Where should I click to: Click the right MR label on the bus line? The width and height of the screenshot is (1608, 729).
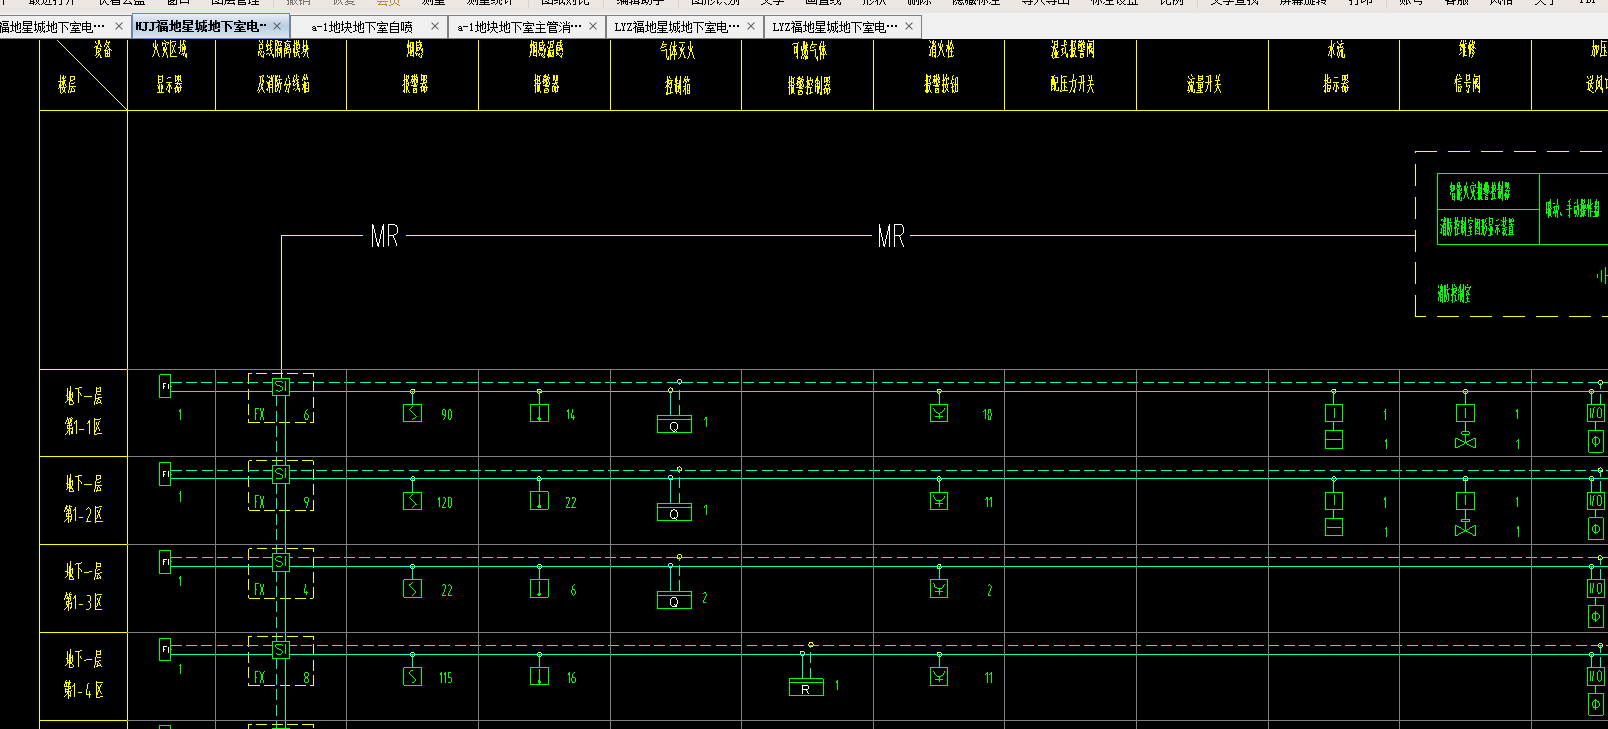click(891, 236)
